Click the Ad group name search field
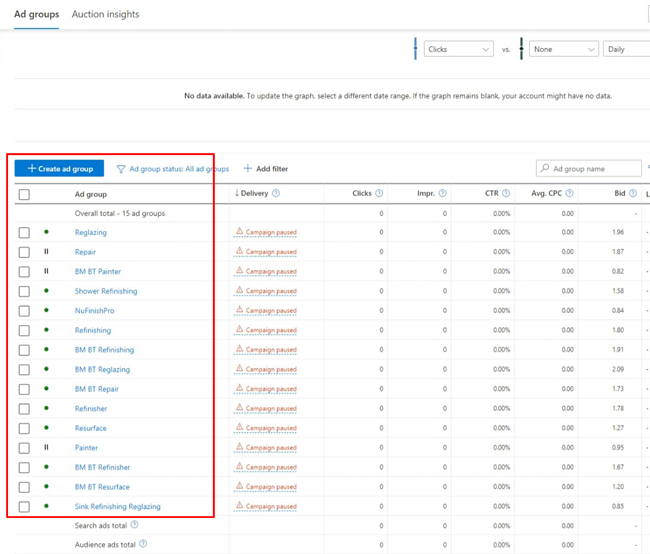Screen dimensions: 650x554 point(589,168)
